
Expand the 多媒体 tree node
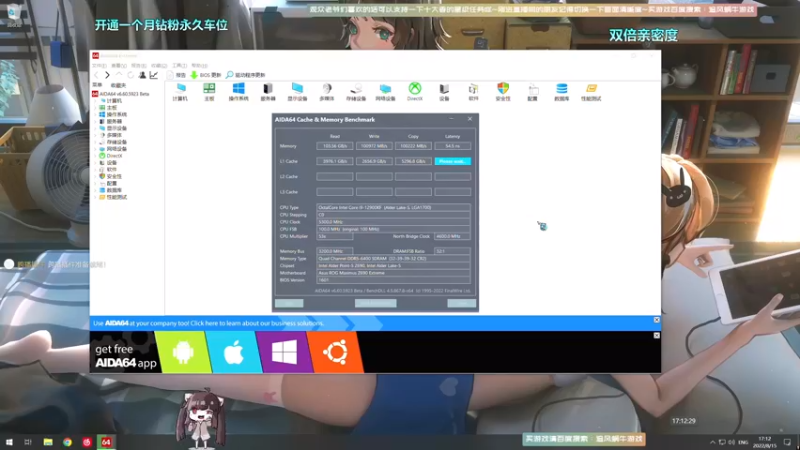(x=95, y=135)
